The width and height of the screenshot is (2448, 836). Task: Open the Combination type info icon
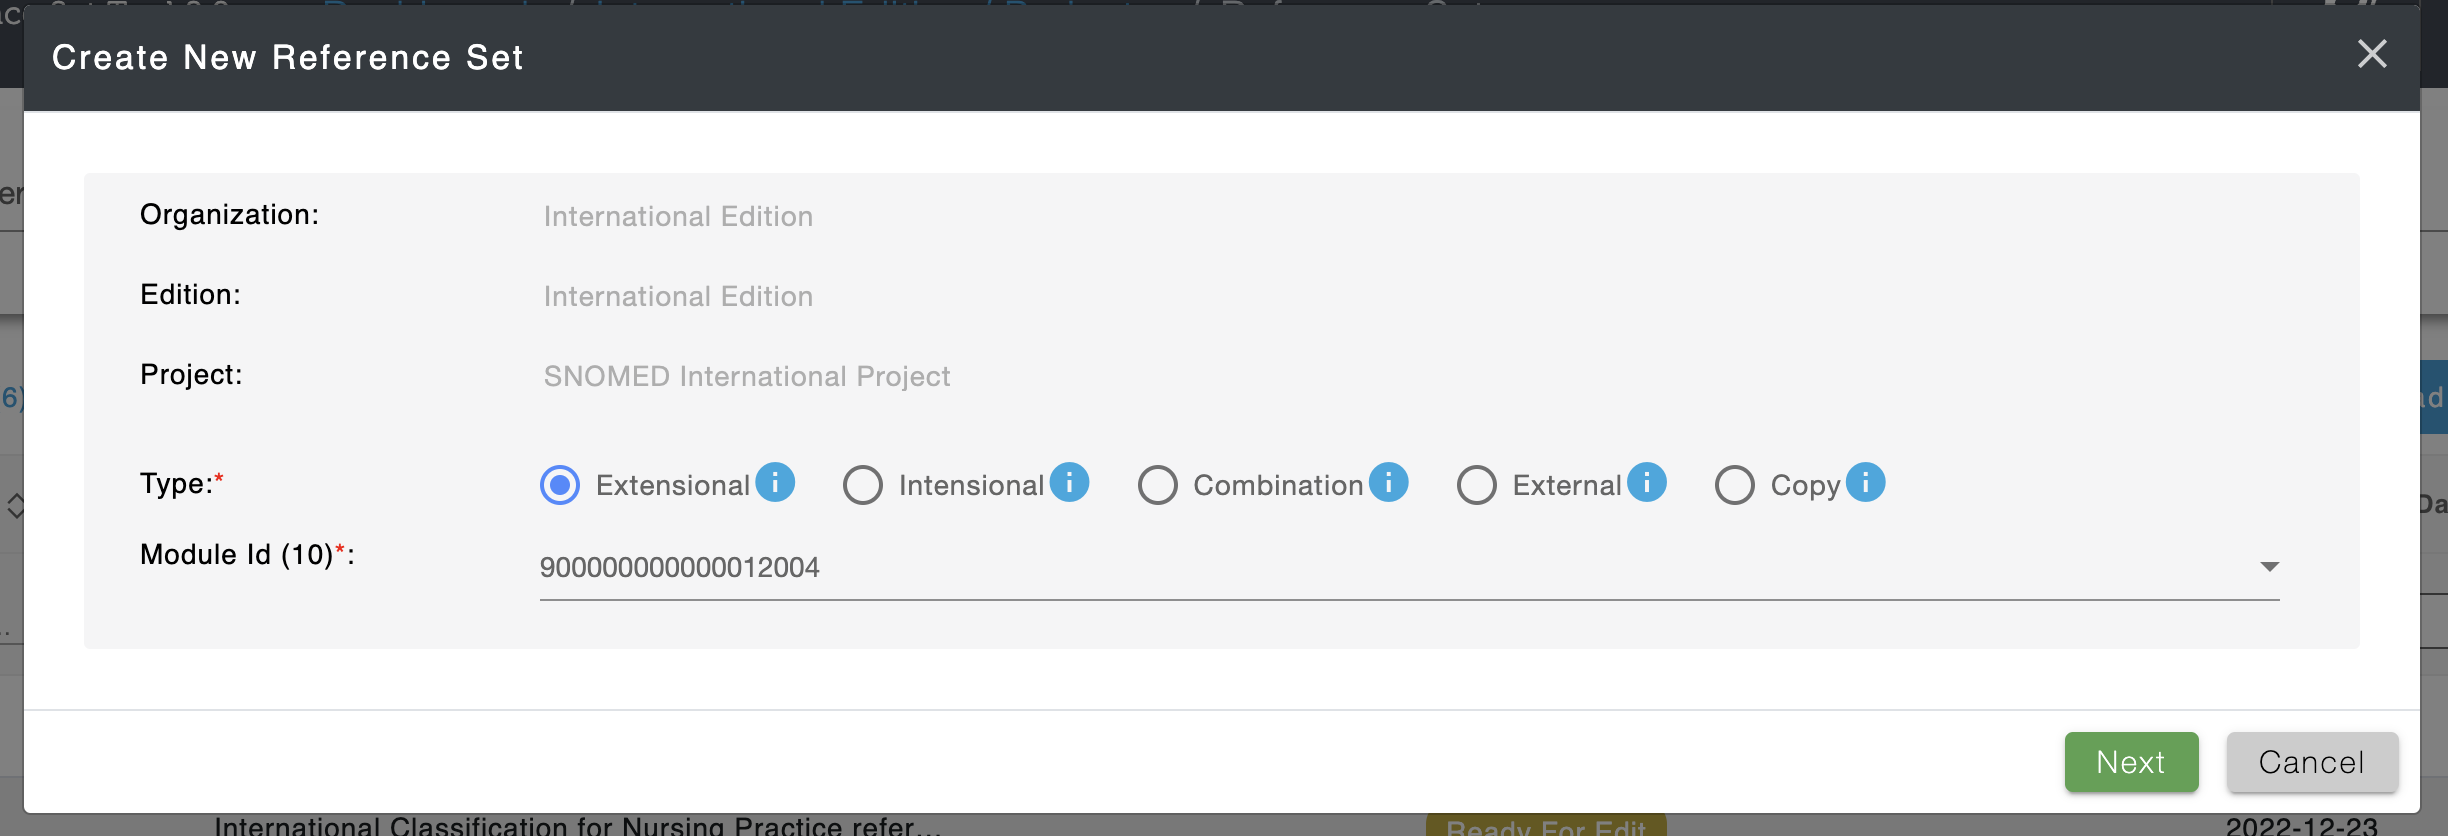pos(1388,482)
